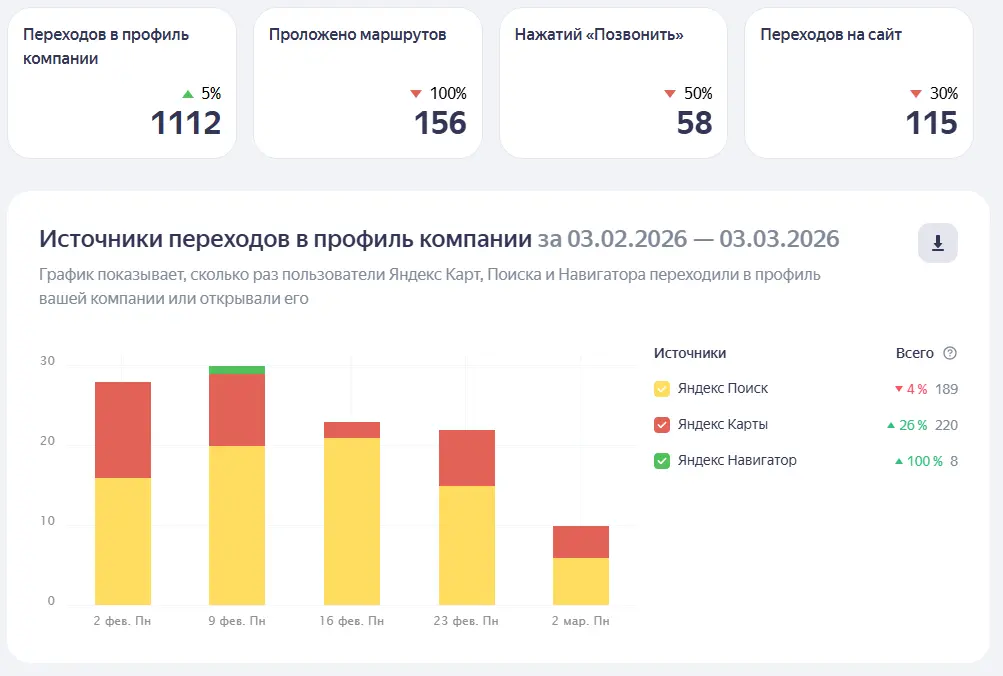Click the red down arrow near 30%
This screenshot has height=676, width=1003.
click(915, 94)
